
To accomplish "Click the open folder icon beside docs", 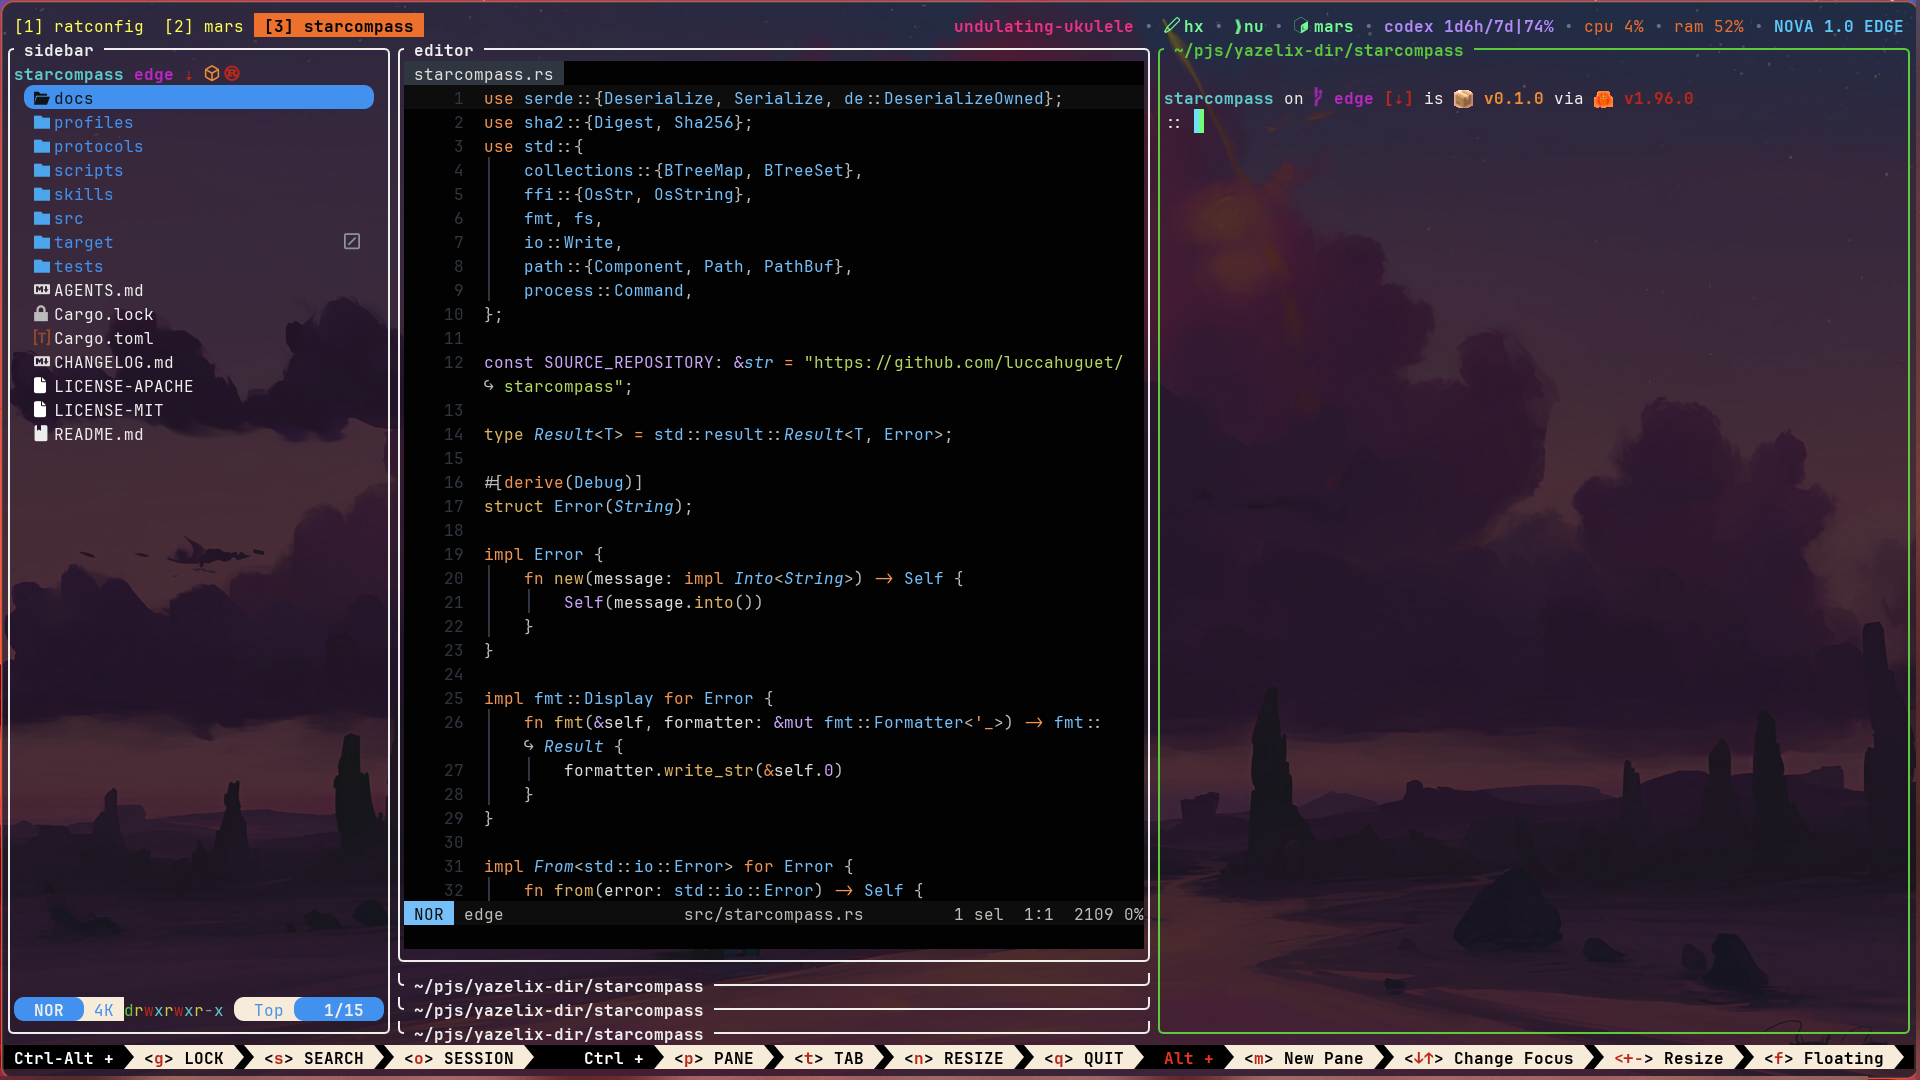I will pyautogui.click(x=41, y=98).
